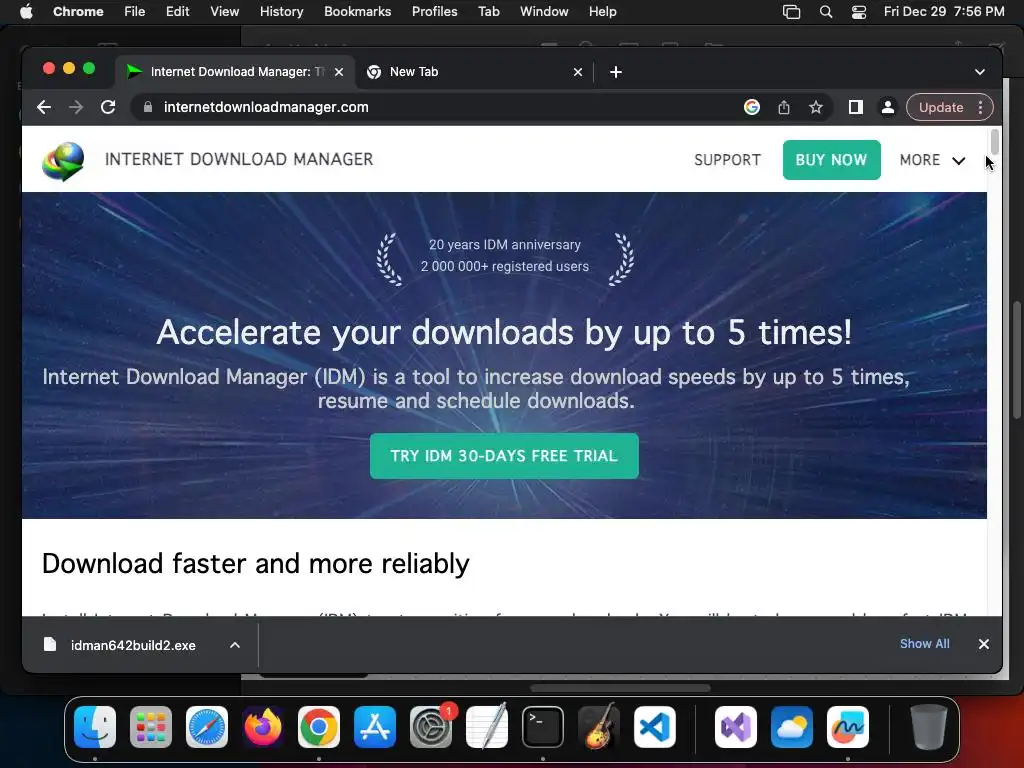Close the Internet Download Manager tab
This screenshot has height=768, width=1024.
click(339, 72)
